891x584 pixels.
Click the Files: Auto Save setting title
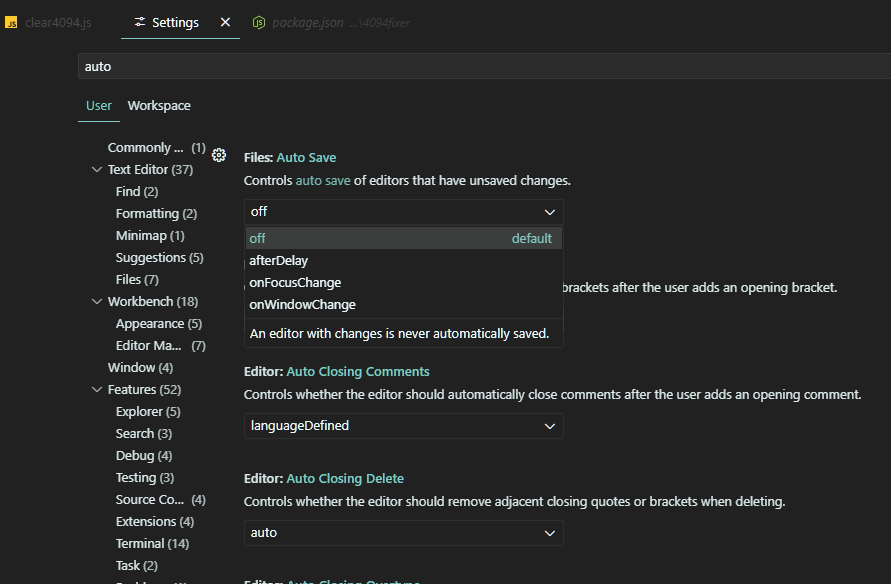pos(290,157)
